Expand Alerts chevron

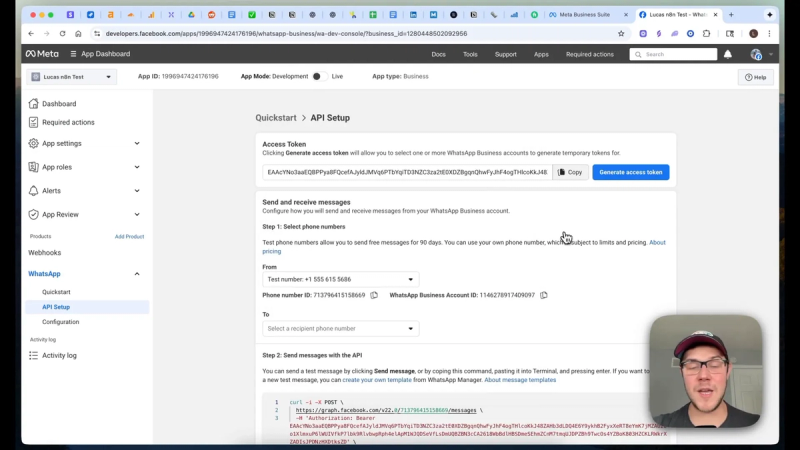point(137,191)
